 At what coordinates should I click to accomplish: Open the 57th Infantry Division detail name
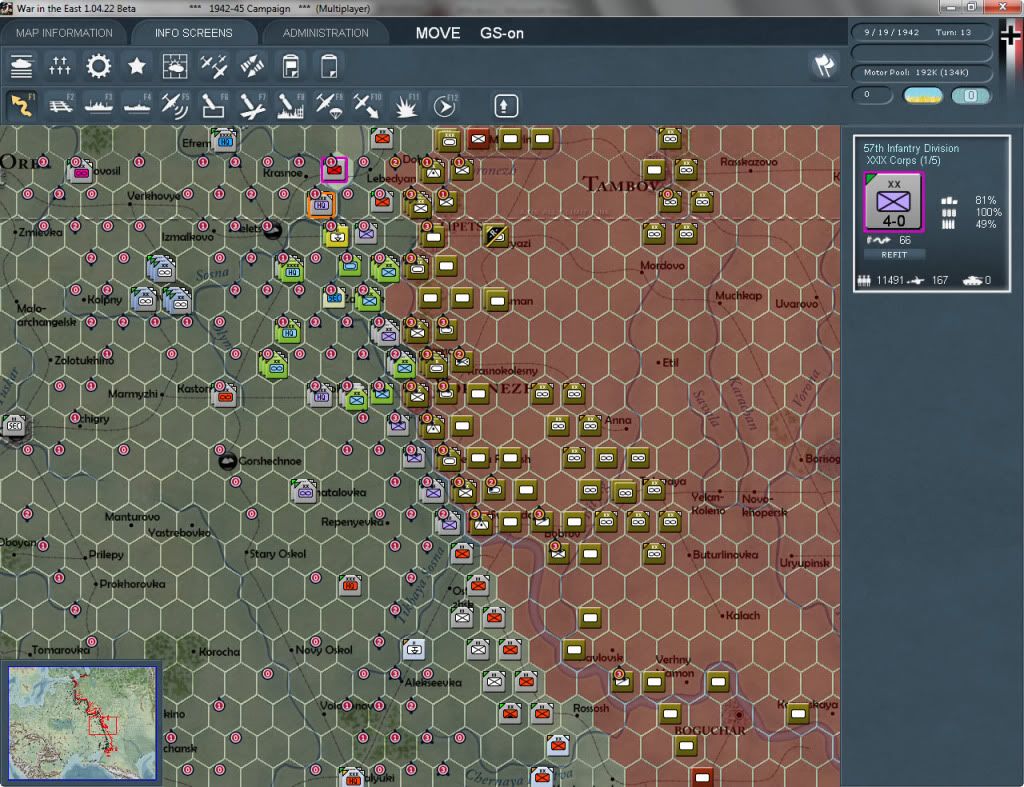(x=911, y=148)
